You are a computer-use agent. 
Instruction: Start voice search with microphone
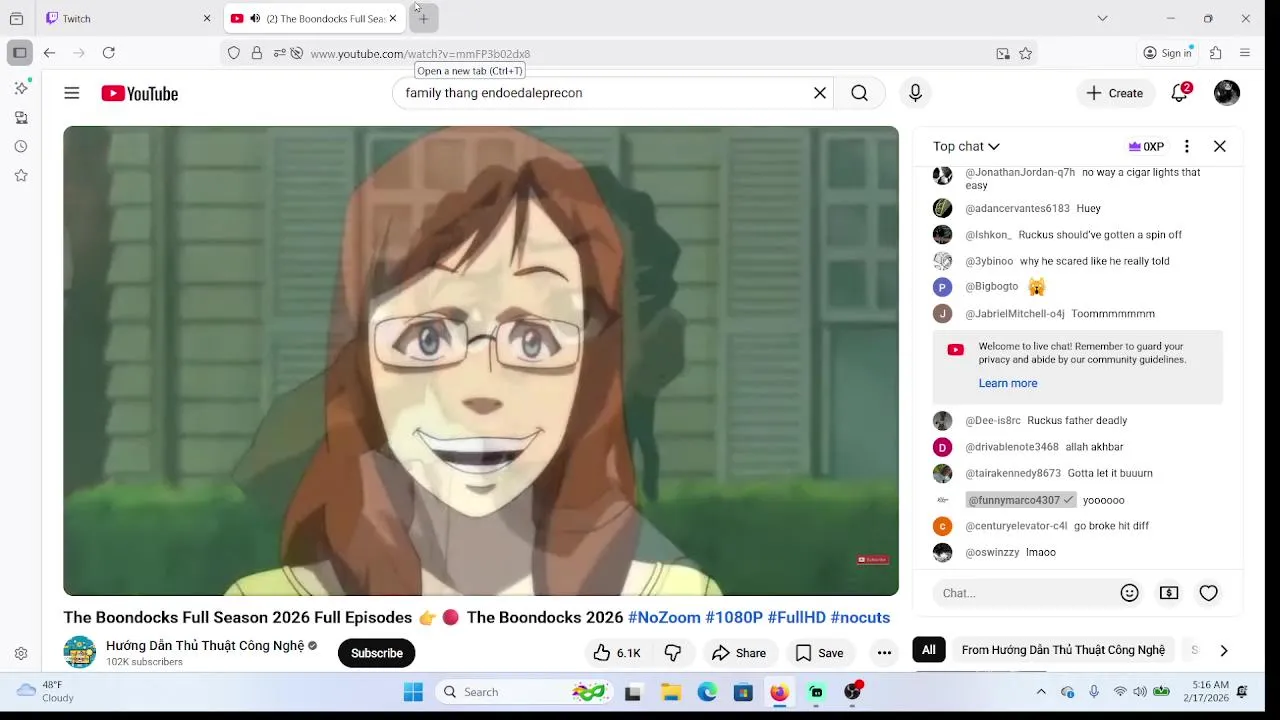(x=915, y=93)
